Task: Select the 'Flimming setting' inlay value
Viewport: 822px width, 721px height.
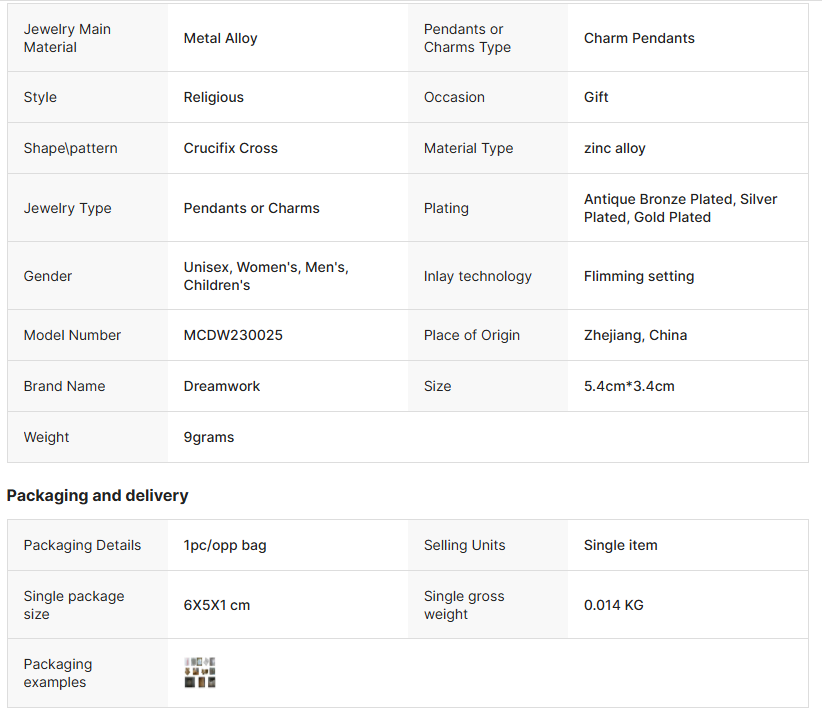Action: coord(638,276)
